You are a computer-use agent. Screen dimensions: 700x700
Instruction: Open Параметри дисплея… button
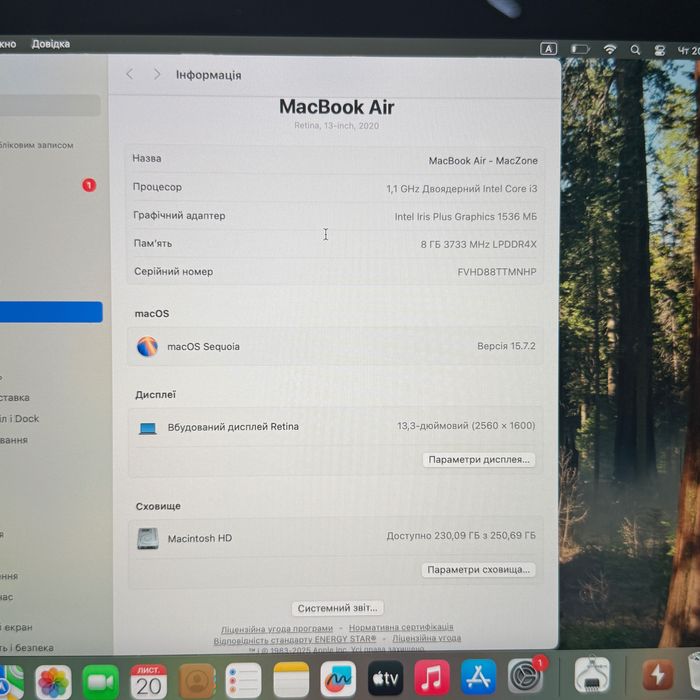(x=479, y=459)
